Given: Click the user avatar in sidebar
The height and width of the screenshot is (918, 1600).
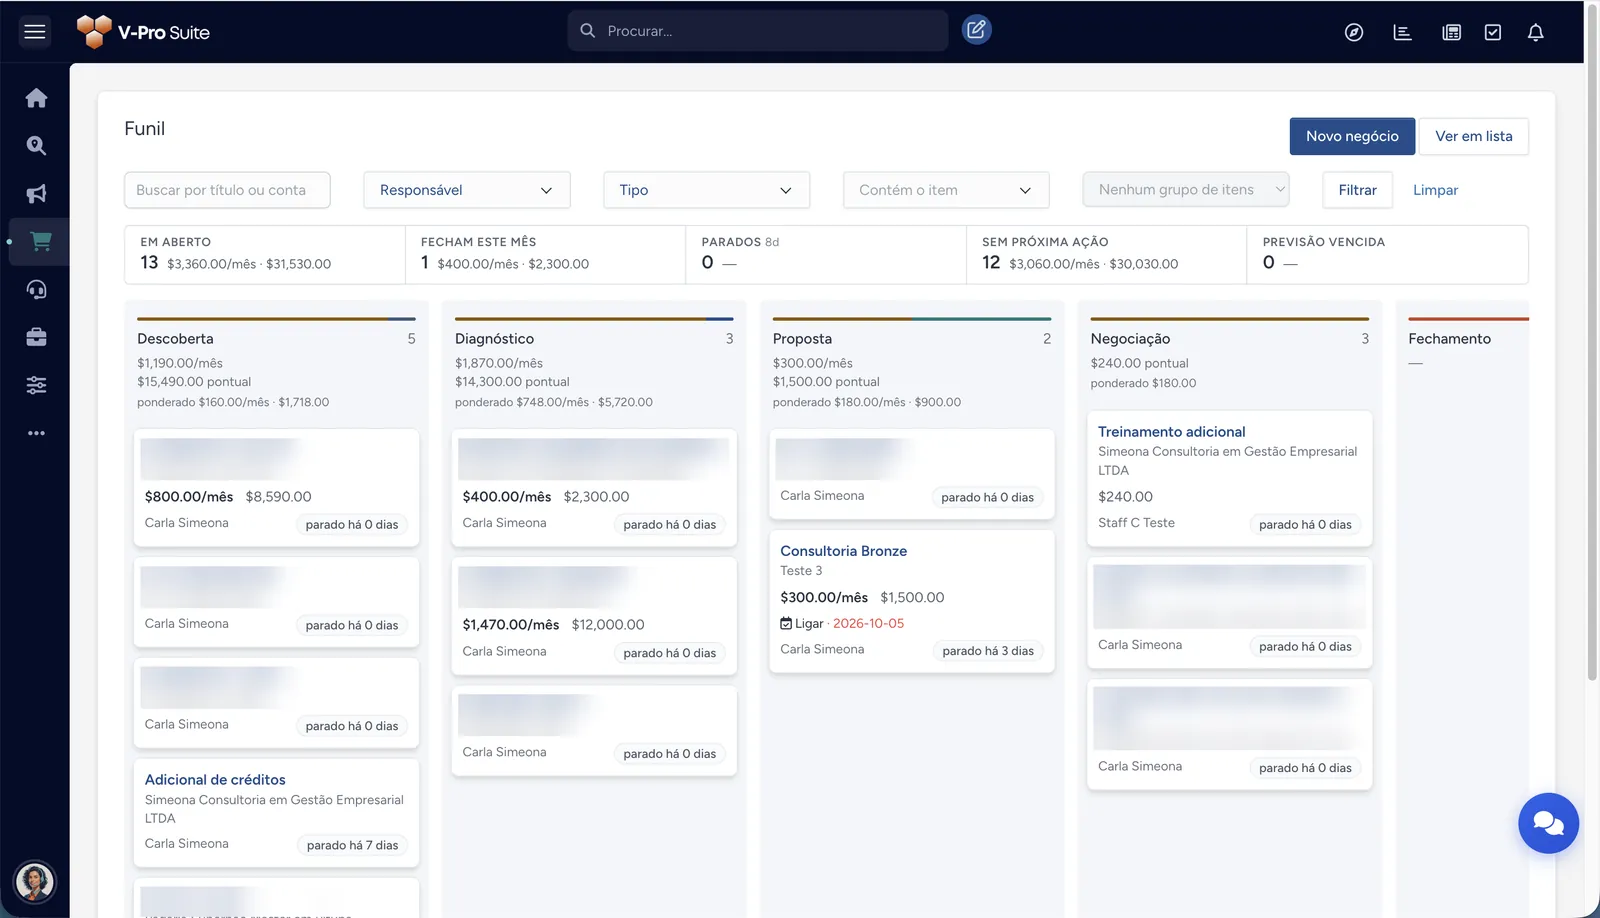Looking at the screenshot, I should tap(35, 882).
